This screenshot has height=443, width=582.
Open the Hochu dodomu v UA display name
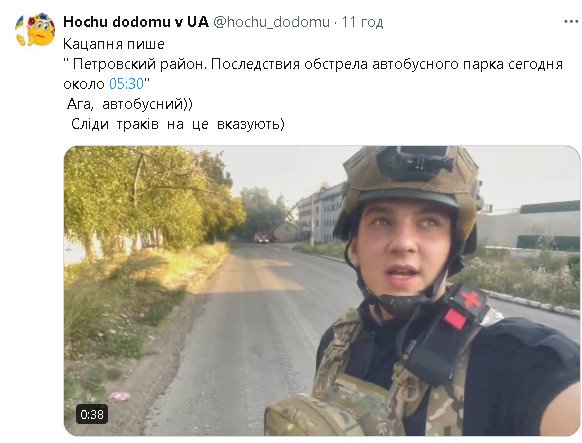tap(136, 22)
